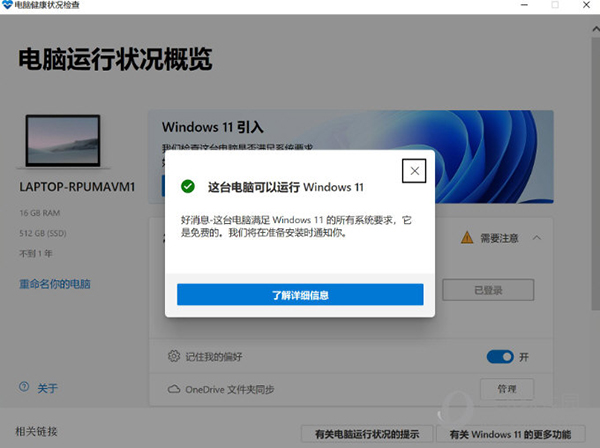Click the OneDrive 文件夹同步 label

click(x=230, y=389)
